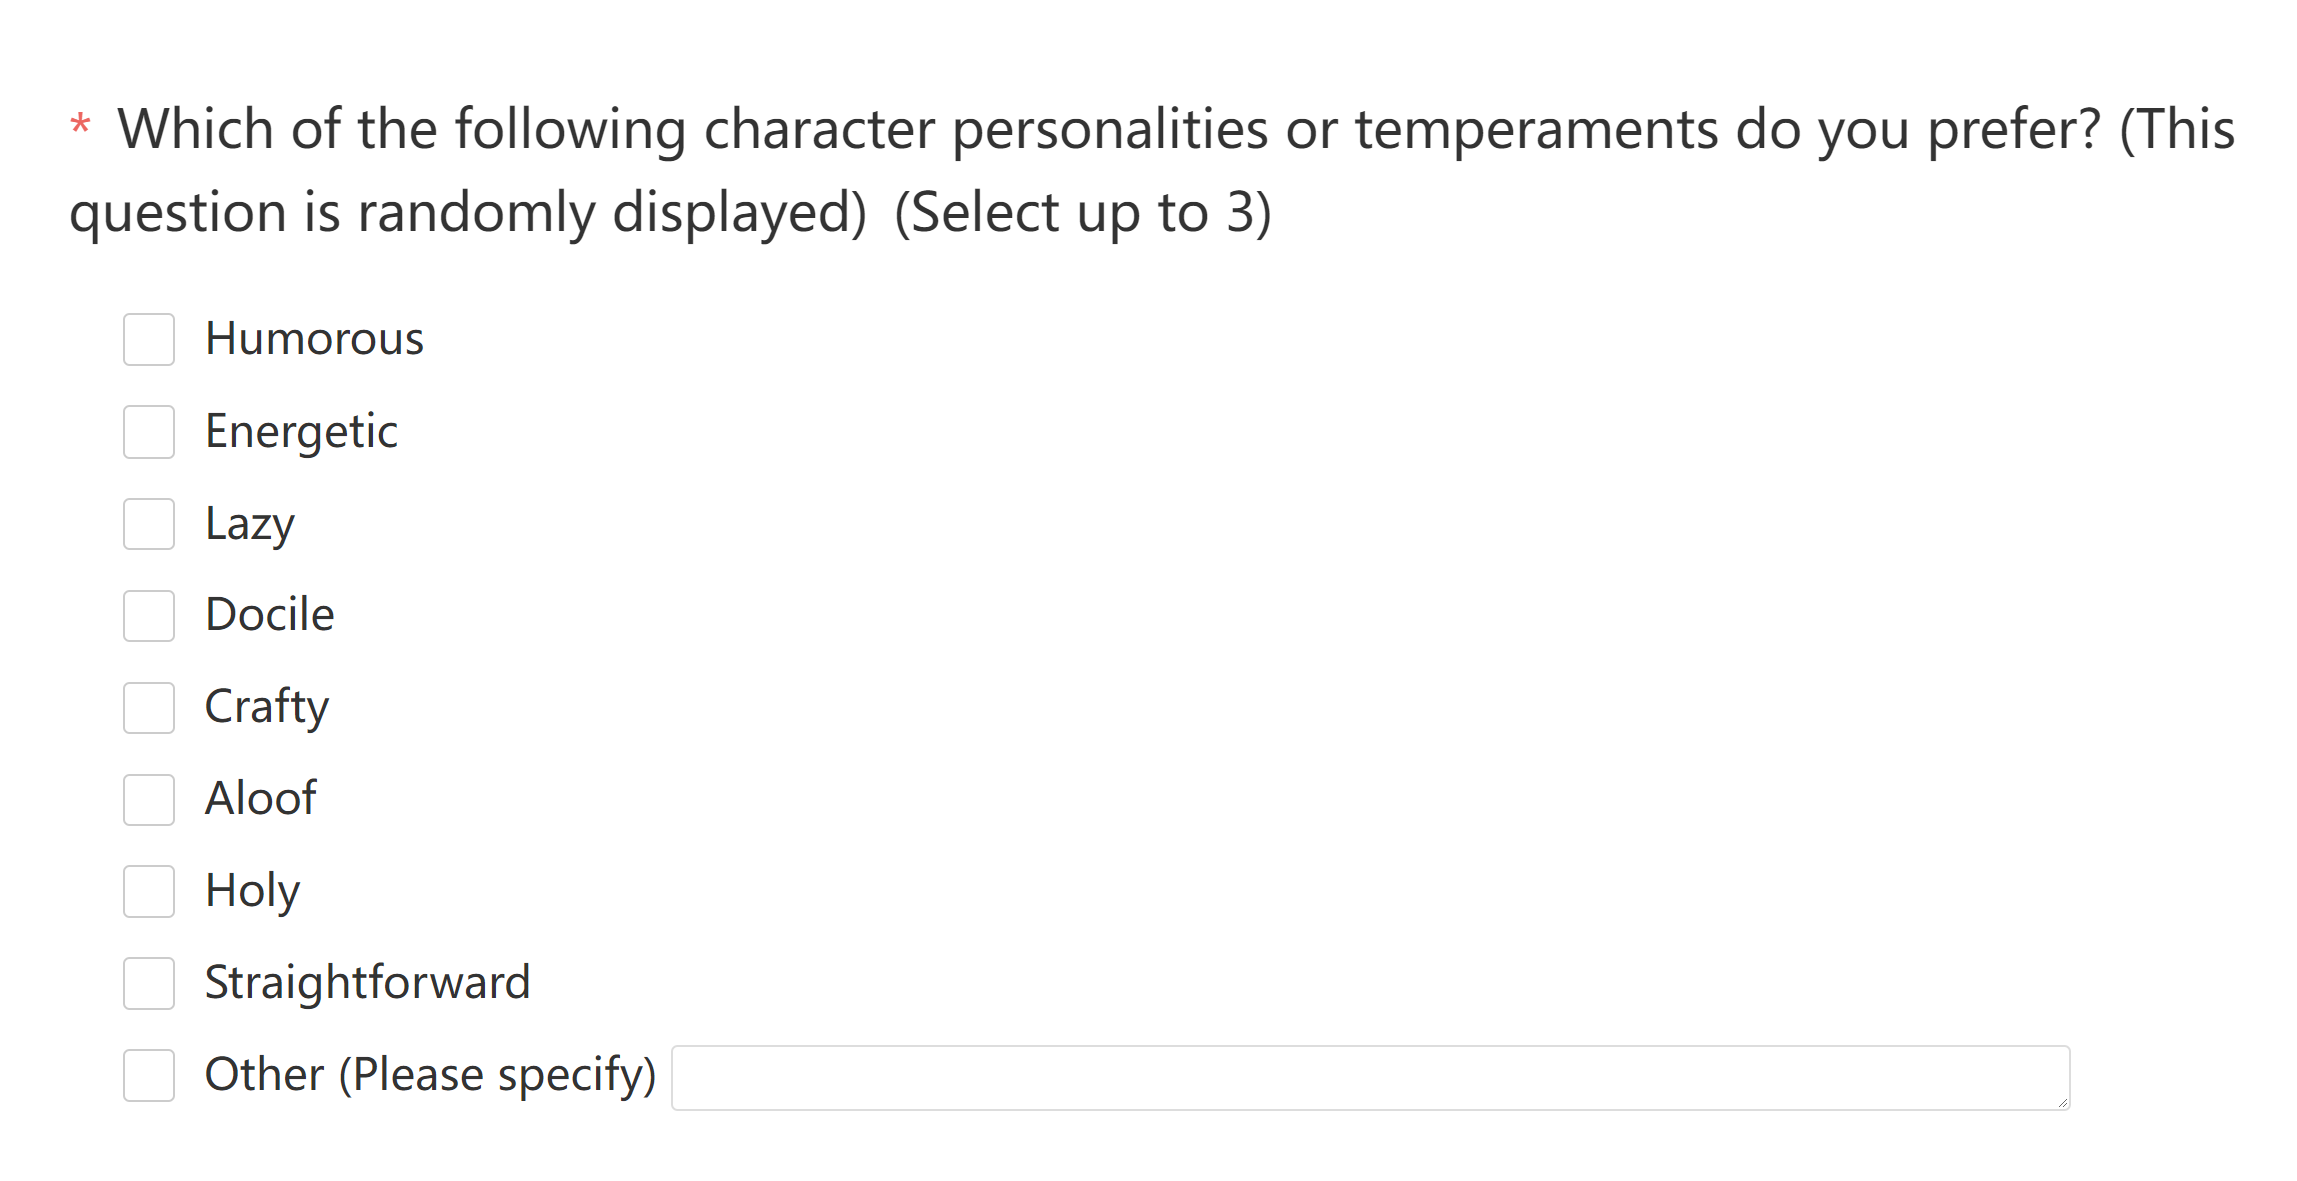Click the Humorous label text
Screen dimensions: 2297x1181
(314, 339)
